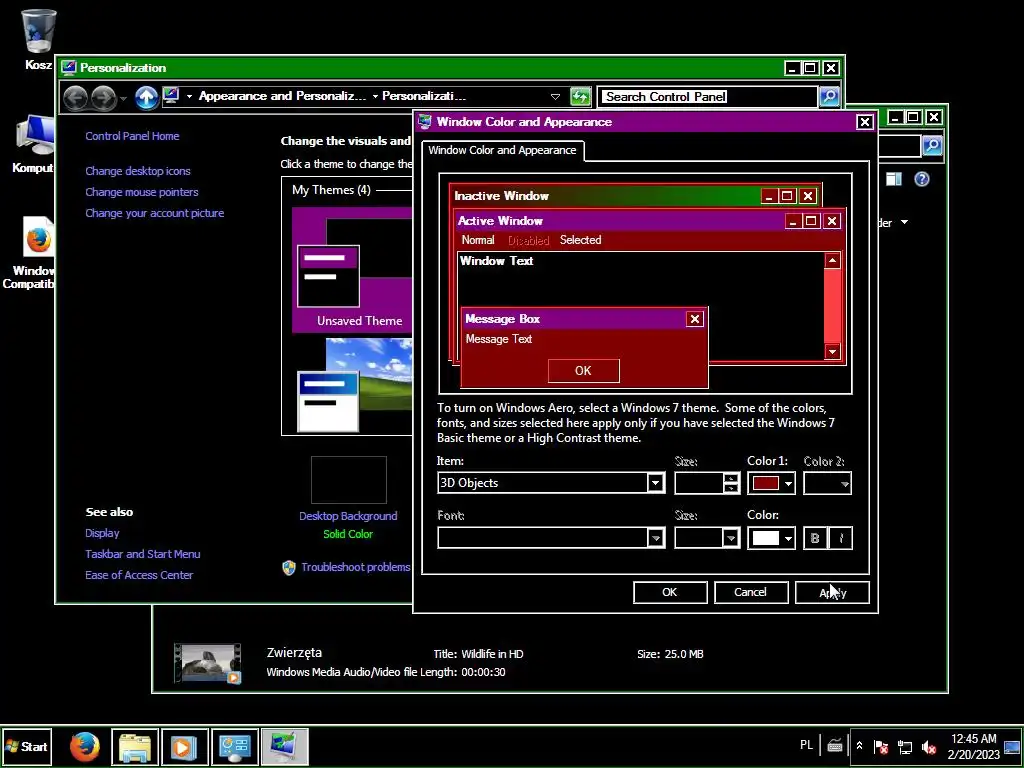Open the Firefox Windows Compatibility desktop file

[x=38, y=239]
